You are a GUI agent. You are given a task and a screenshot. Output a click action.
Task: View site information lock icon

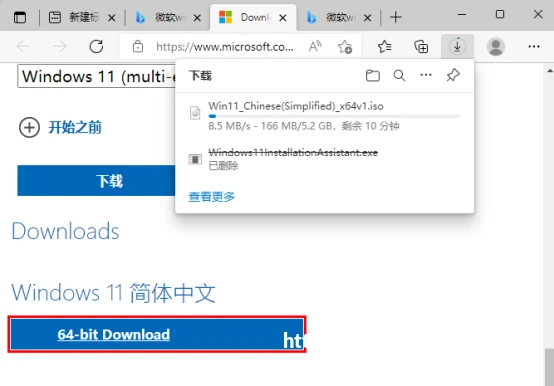pos(138,46)
